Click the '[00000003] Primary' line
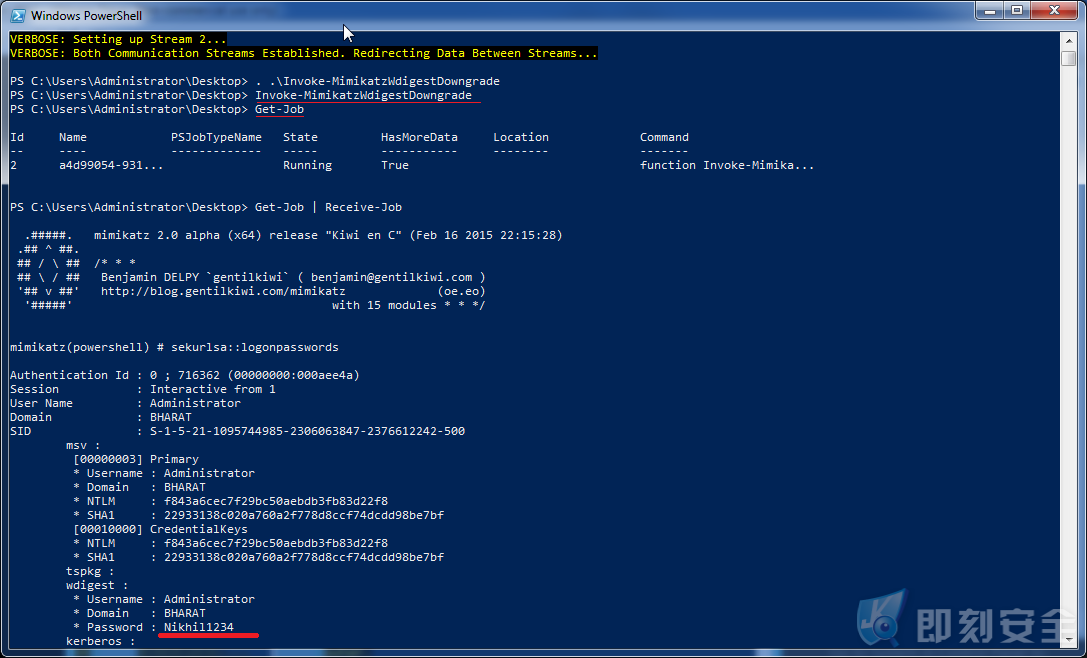The image size is (1087, 658). (136, 459)
